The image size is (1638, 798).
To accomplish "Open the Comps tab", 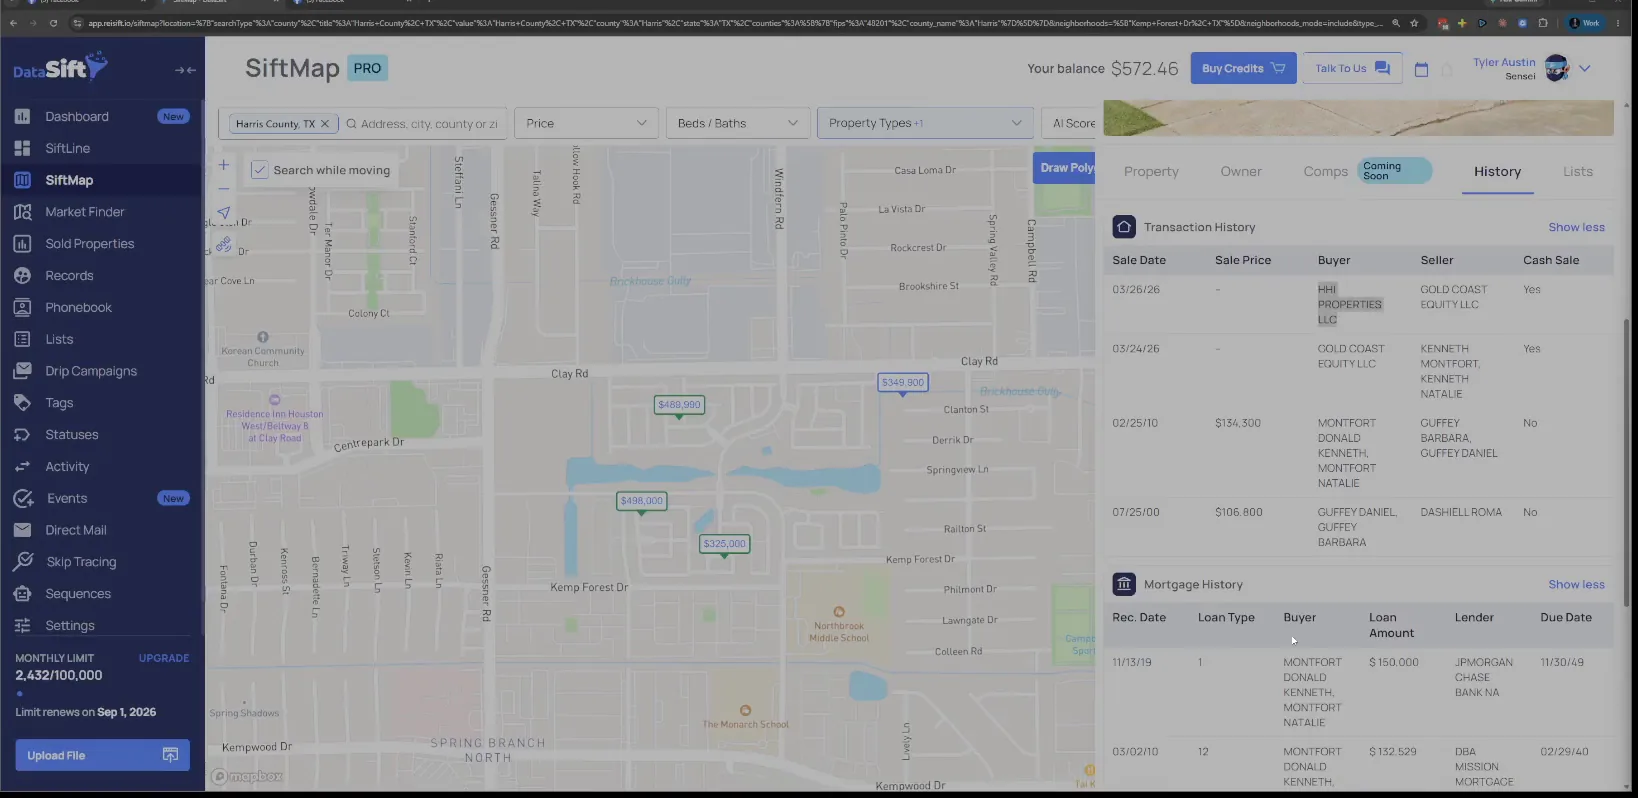I will pos(1326,172).
